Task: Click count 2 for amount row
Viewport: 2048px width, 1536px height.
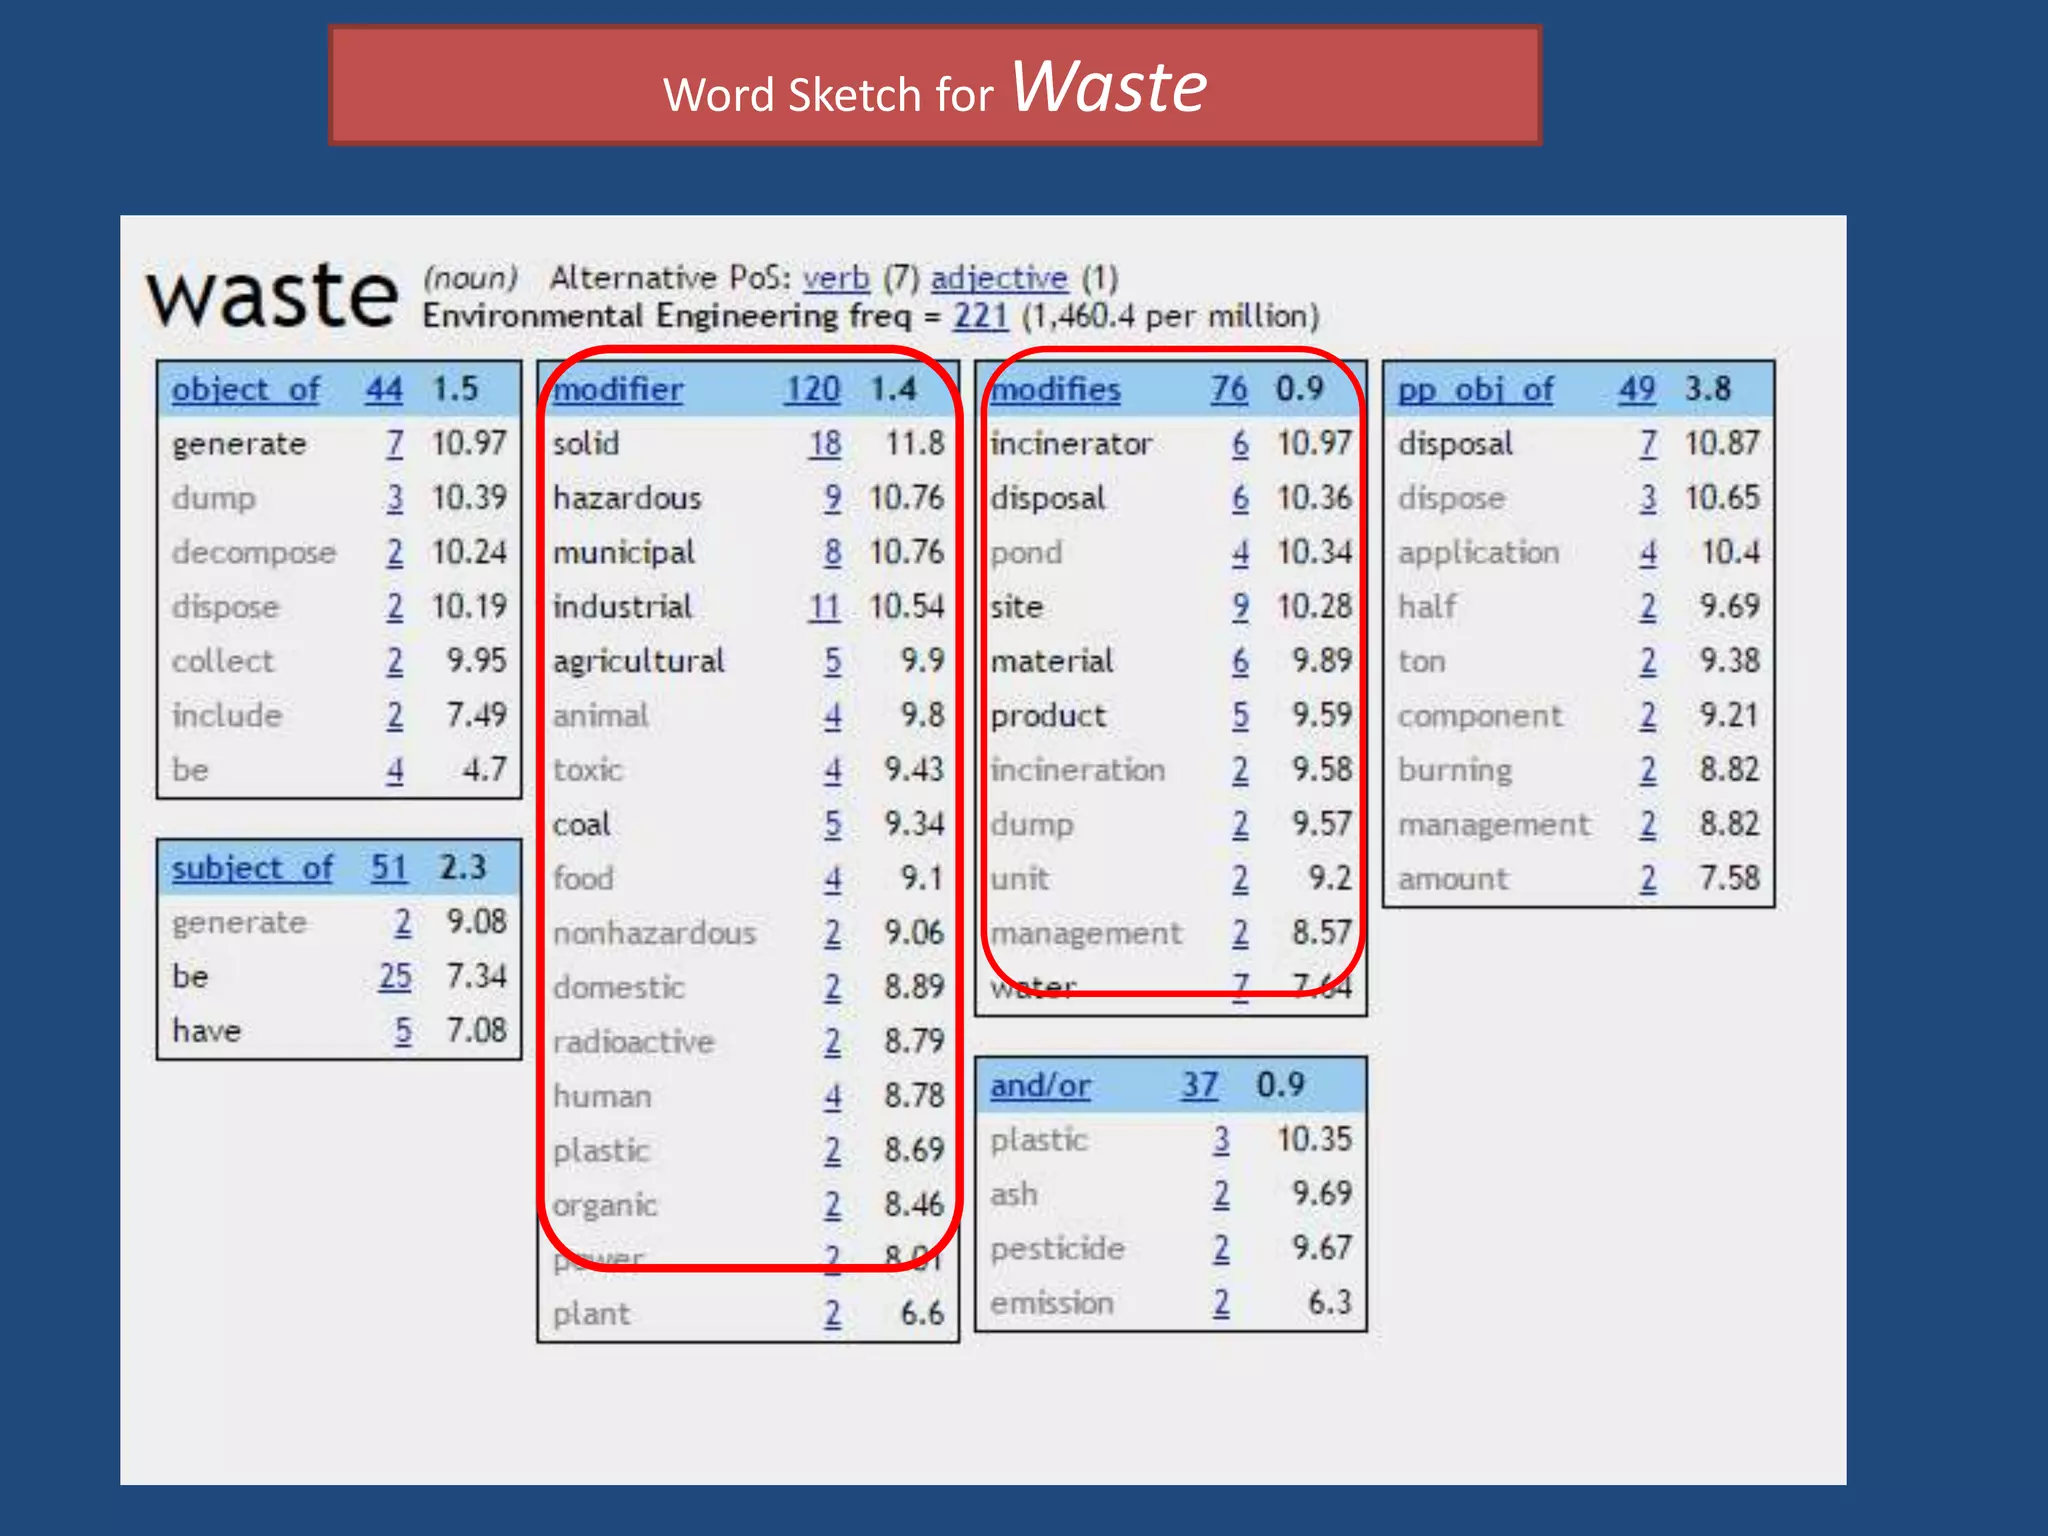Action: (x=1648, y=879)
